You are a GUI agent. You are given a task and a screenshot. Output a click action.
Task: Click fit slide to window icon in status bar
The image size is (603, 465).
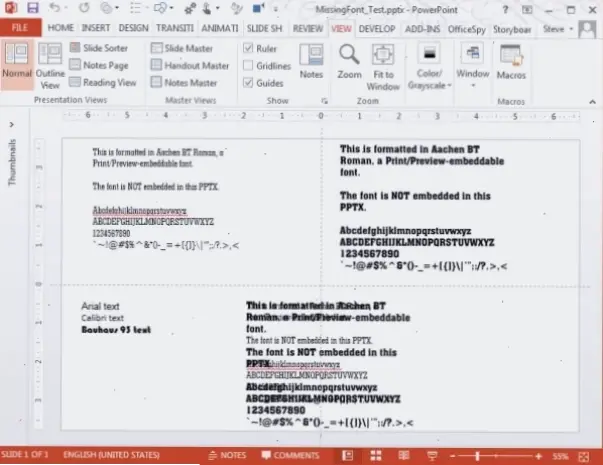584,457
